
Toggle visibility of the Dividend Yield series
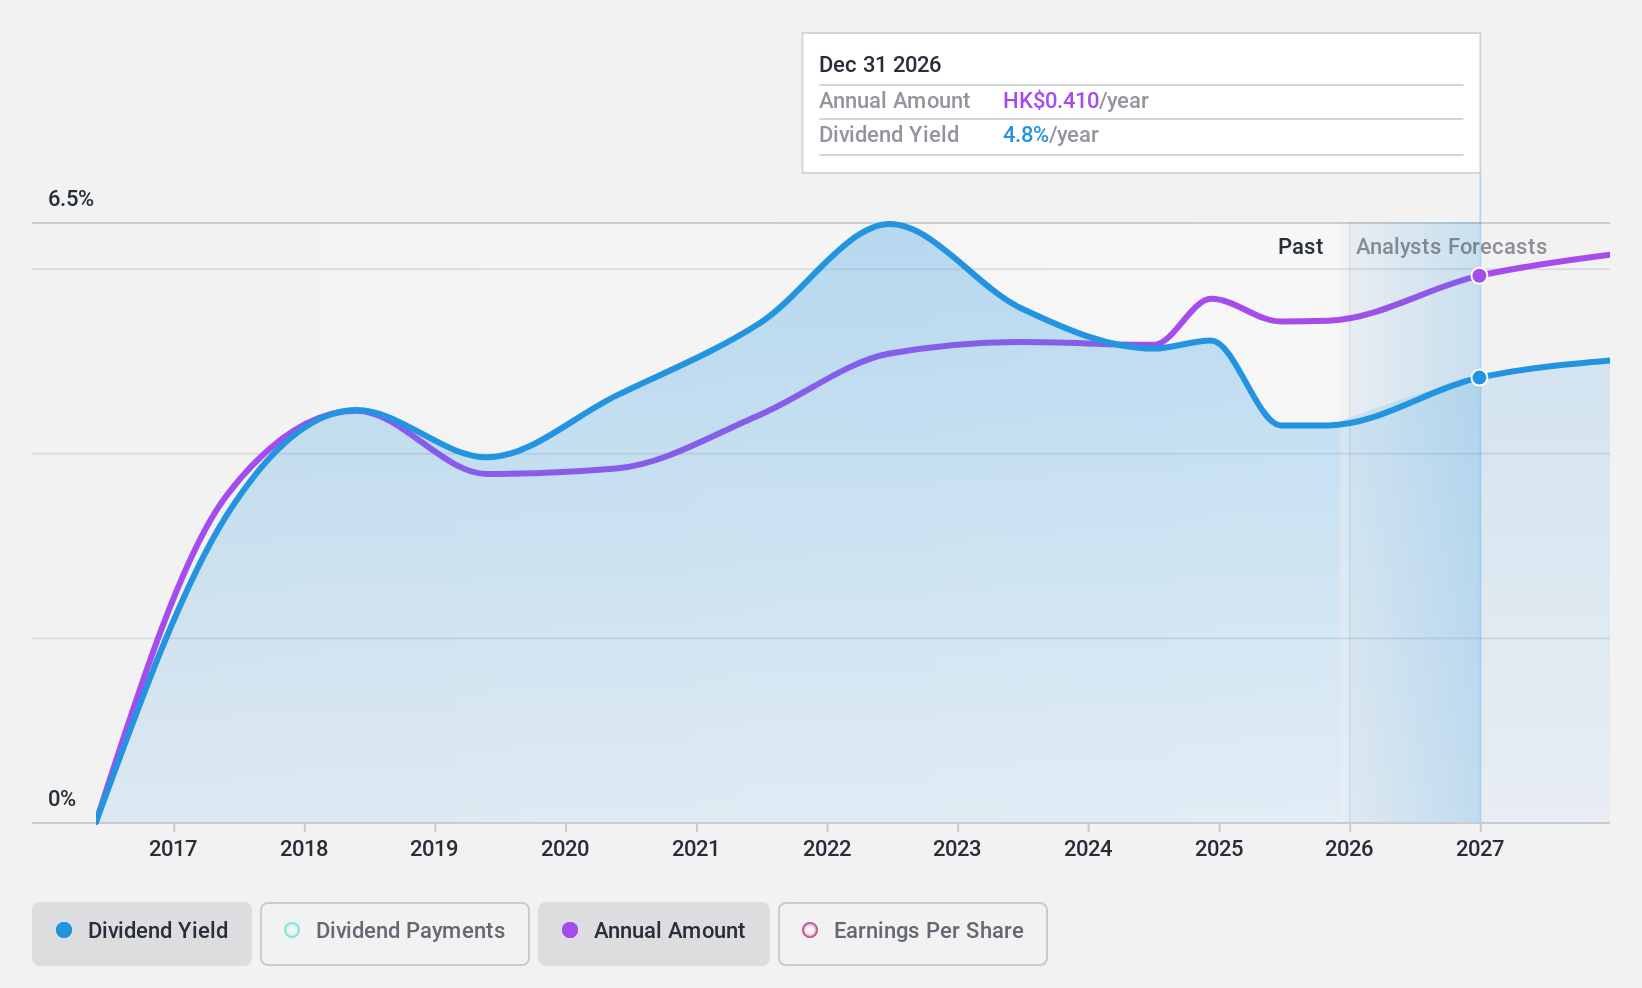(141, 931)
